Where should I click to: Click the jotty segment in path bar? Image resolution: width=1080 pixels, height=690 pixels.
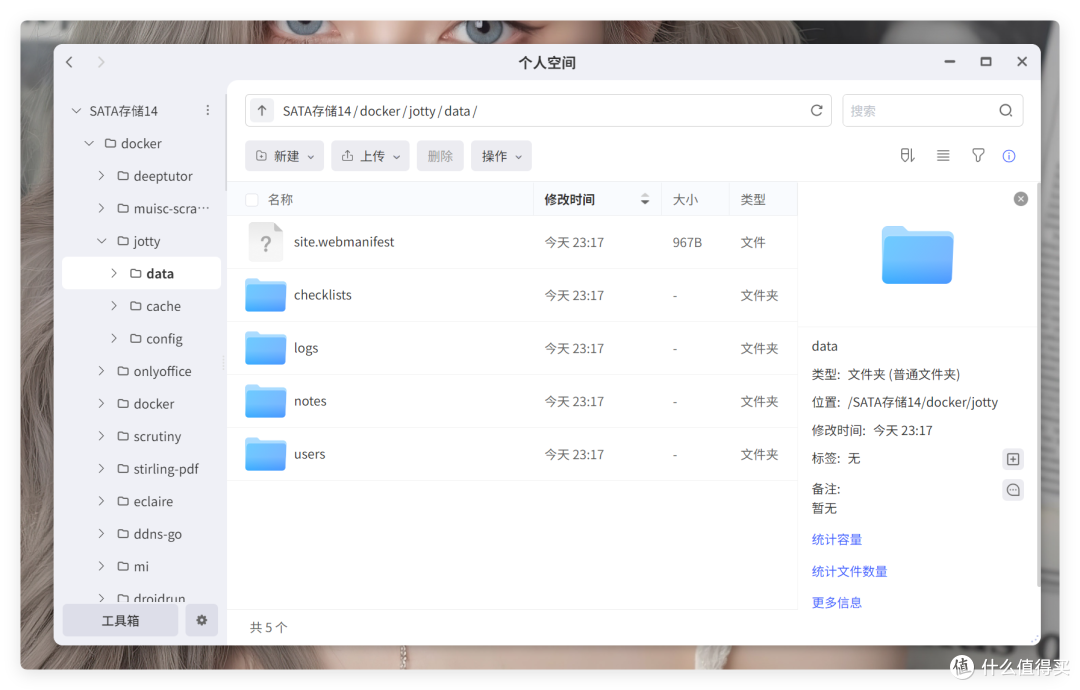click(422, 111)
